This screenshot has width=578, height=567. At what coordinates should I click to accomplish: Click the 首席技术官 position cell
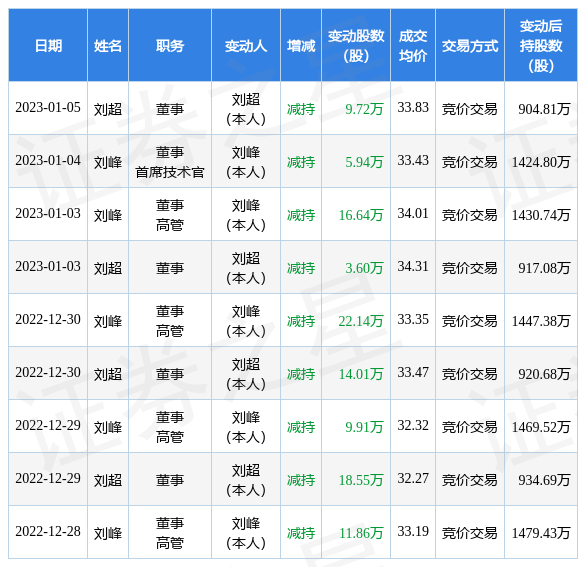point(170,172)
